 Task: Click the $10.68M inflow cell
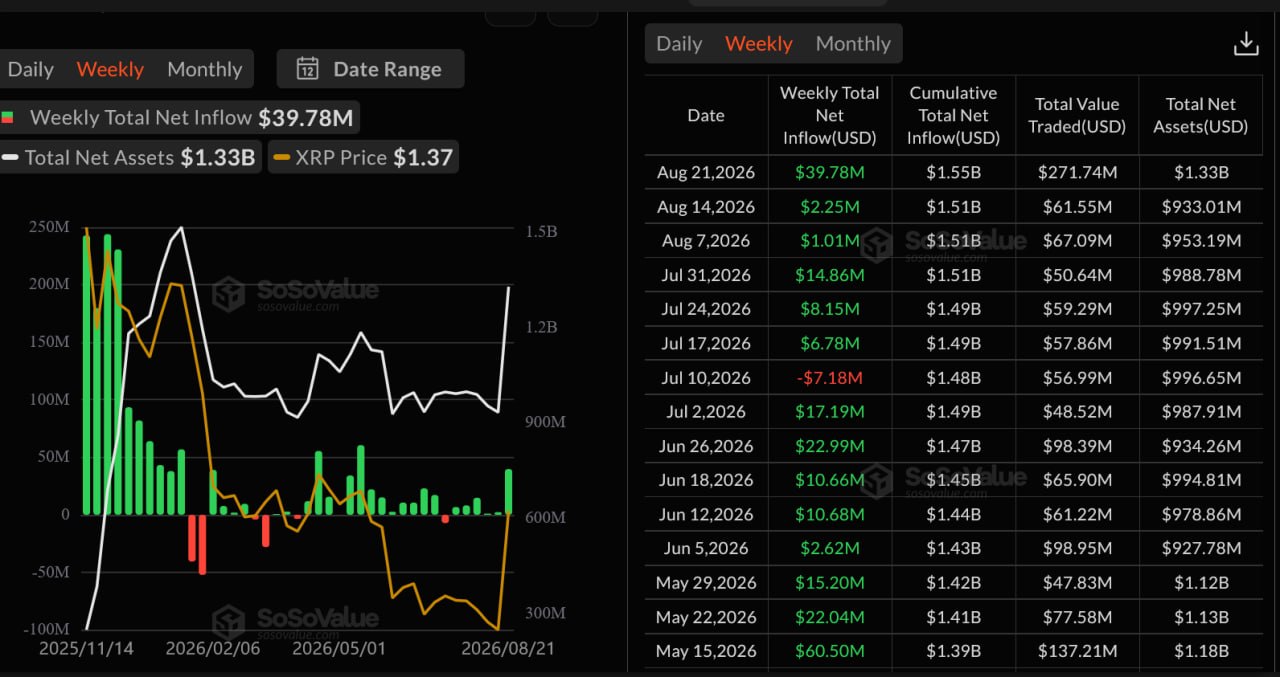tap(830, 514)
